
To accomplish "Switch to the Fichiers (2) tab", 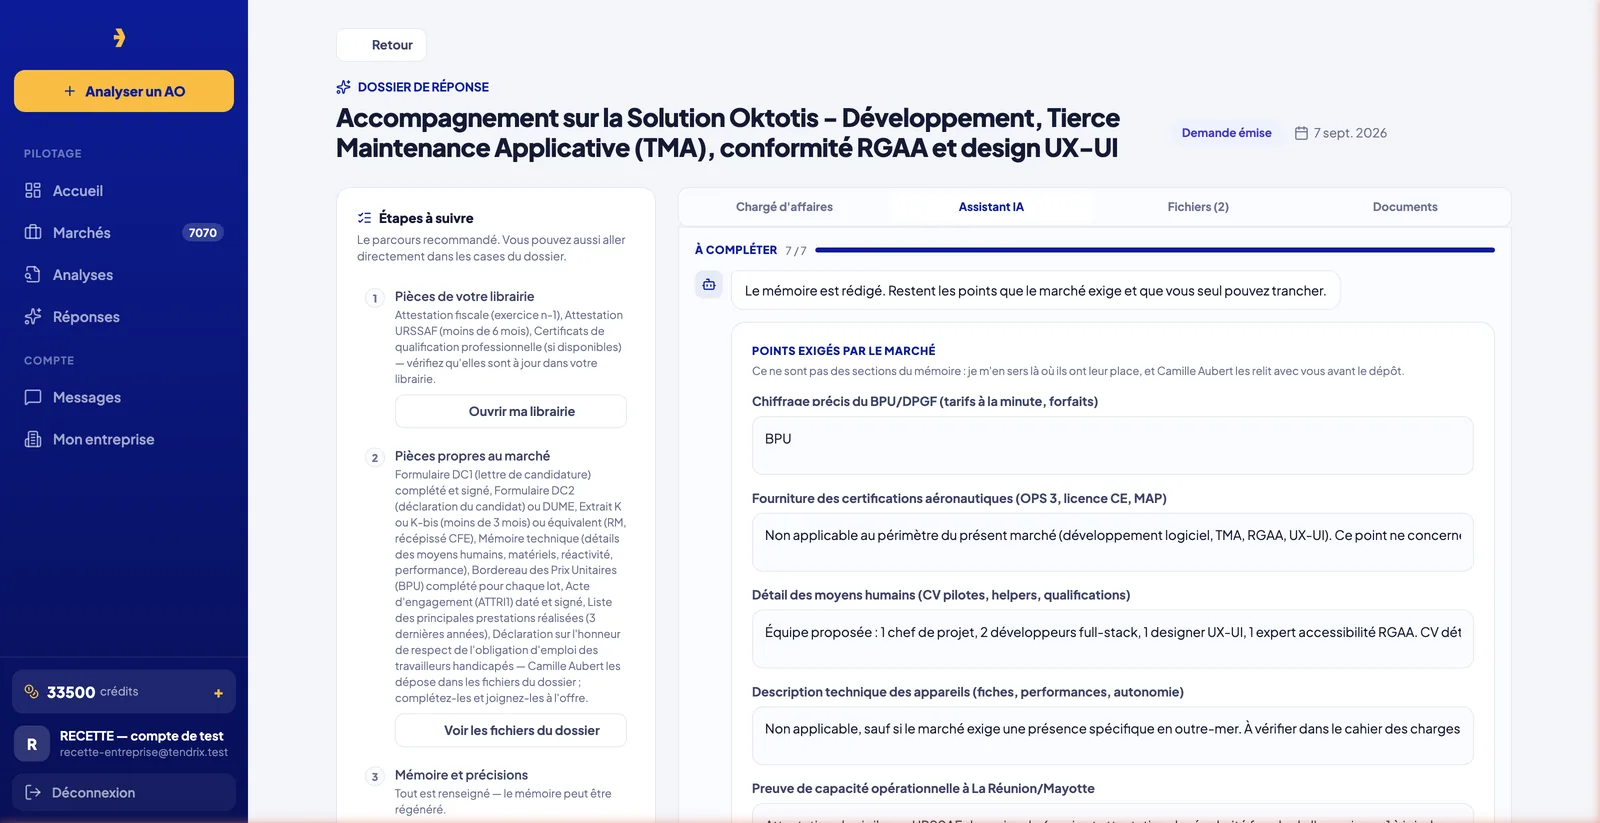I will point(1198,207).
